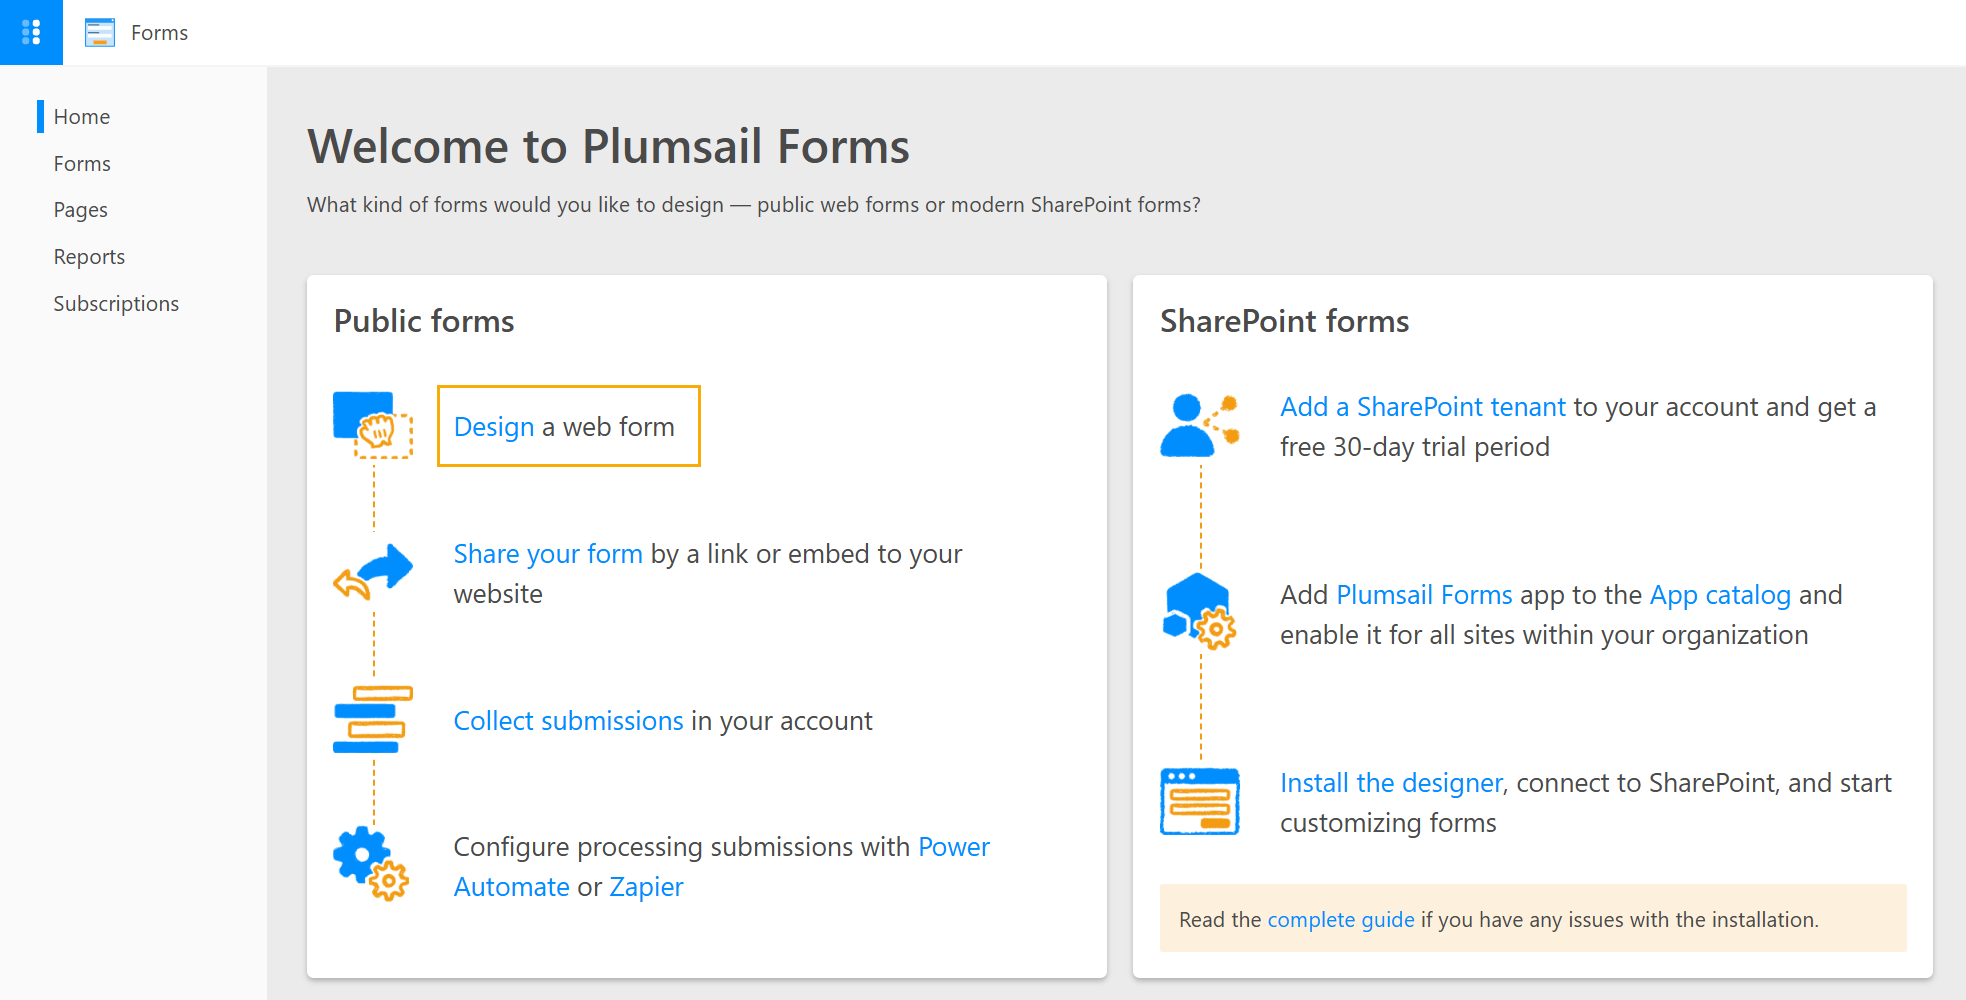1966x1000 pixels.
Task: Open the Collect submissions link
Action: pyautogui.click(x=568, y=721)
